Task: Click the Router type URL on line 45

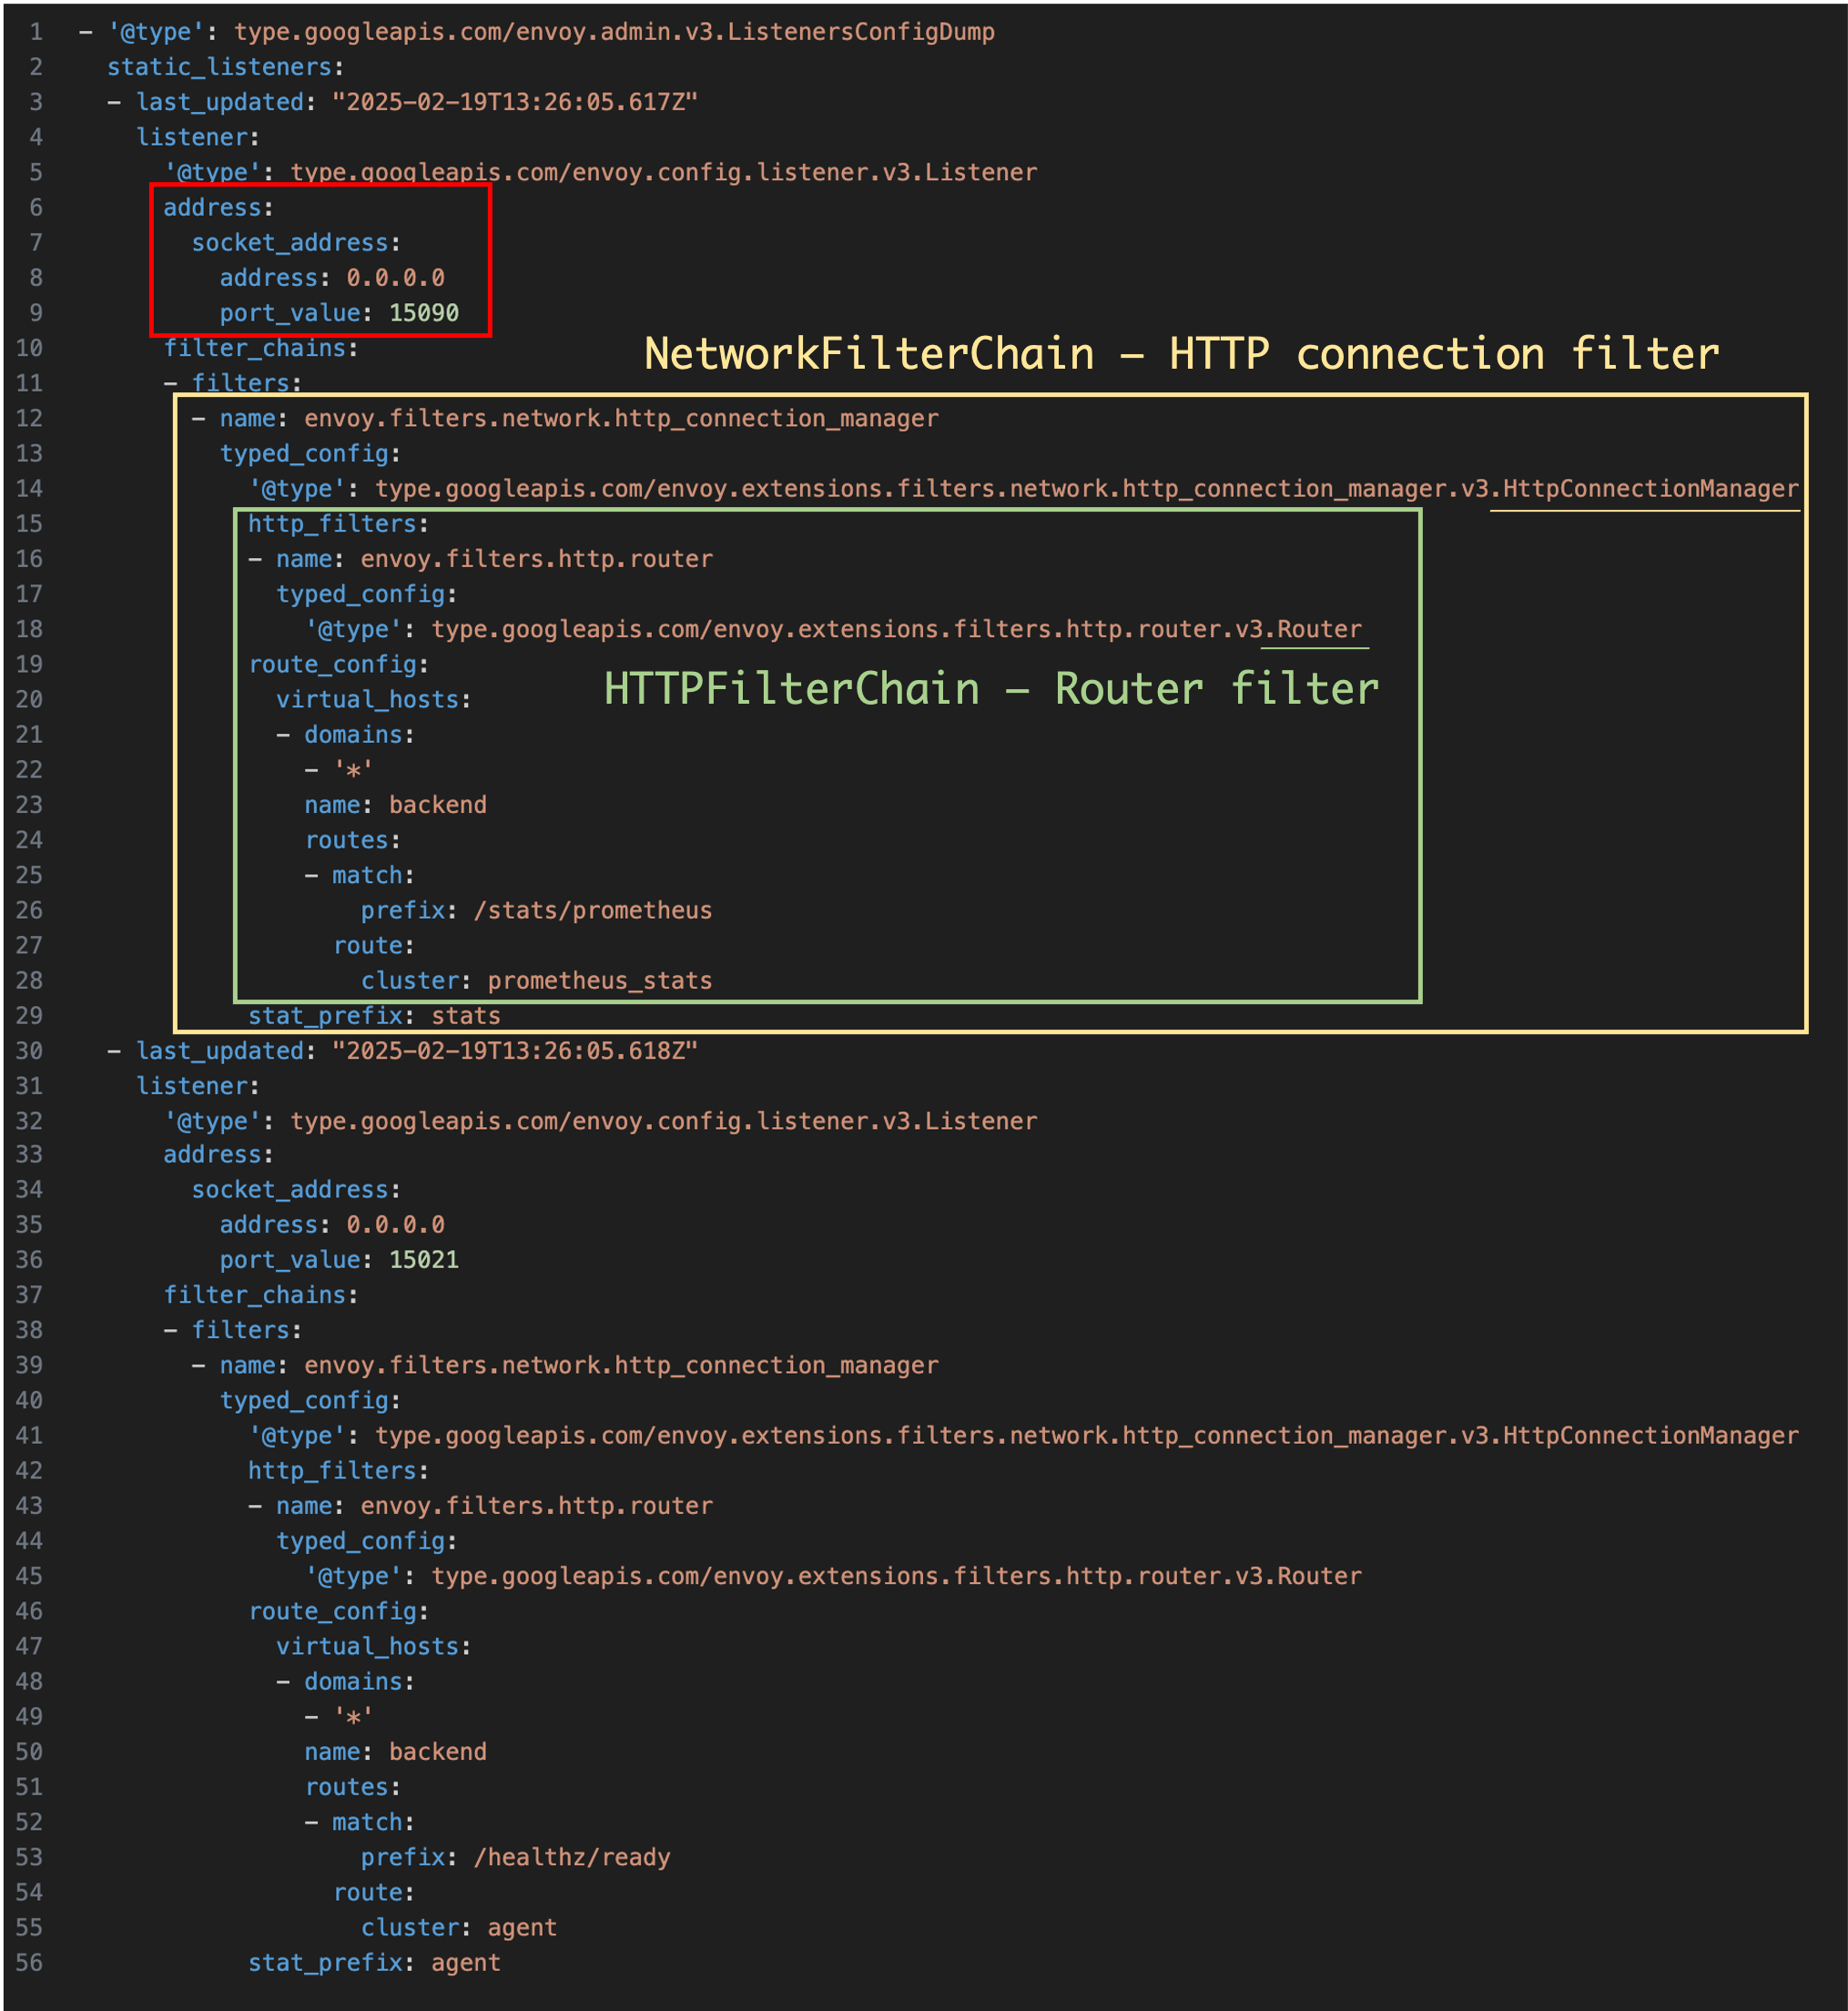Action: (x=896, y=1576)
